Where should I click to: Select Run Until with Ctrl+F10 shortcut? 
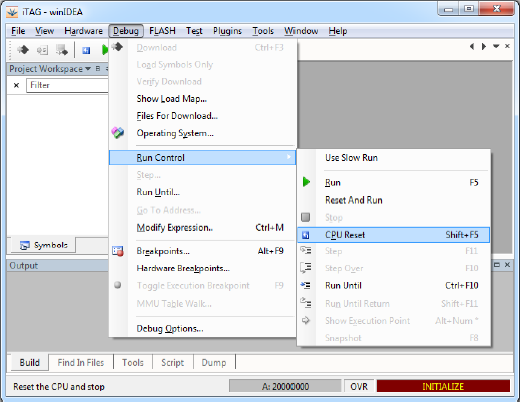pos(394,286)
